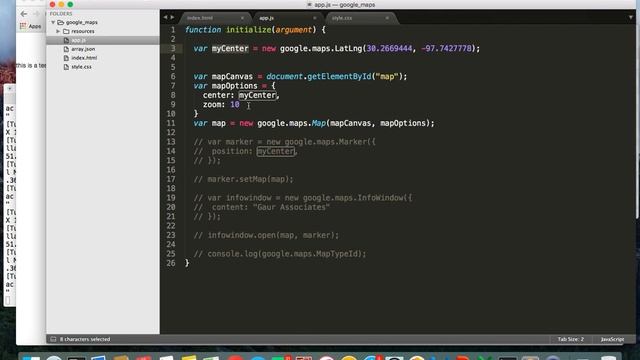Click the longitude value -97.7427778
This screenshot has height=360, width=640.
[446, 49]
